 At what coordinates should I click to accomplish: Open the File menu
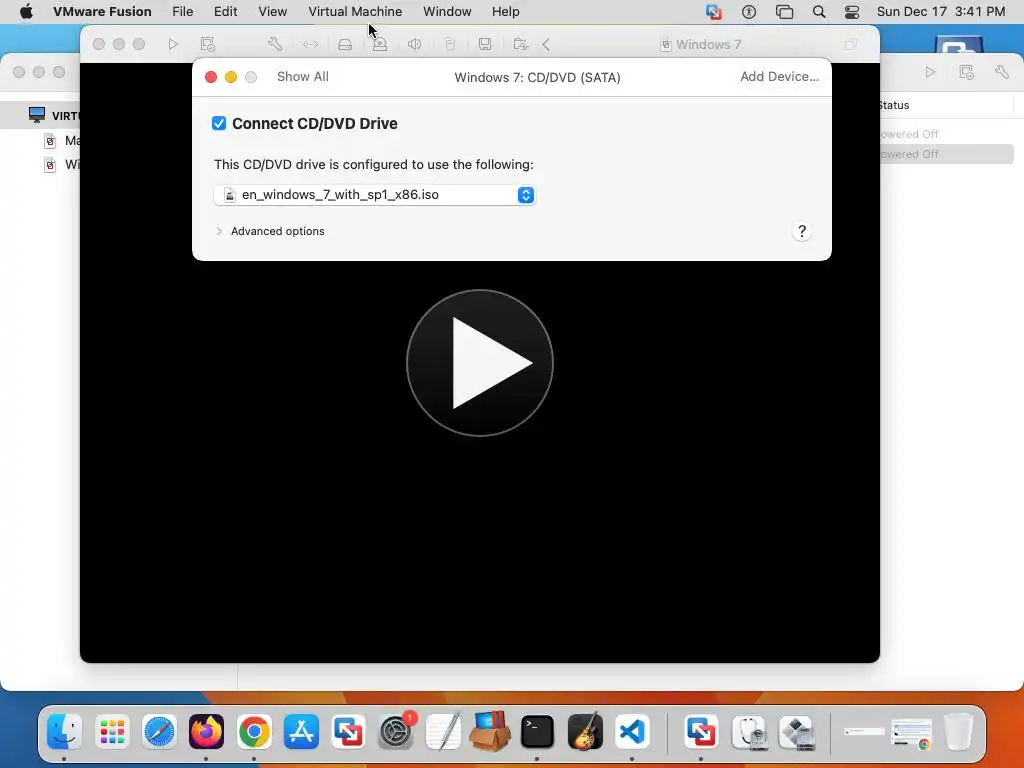(x=182, y=12)
